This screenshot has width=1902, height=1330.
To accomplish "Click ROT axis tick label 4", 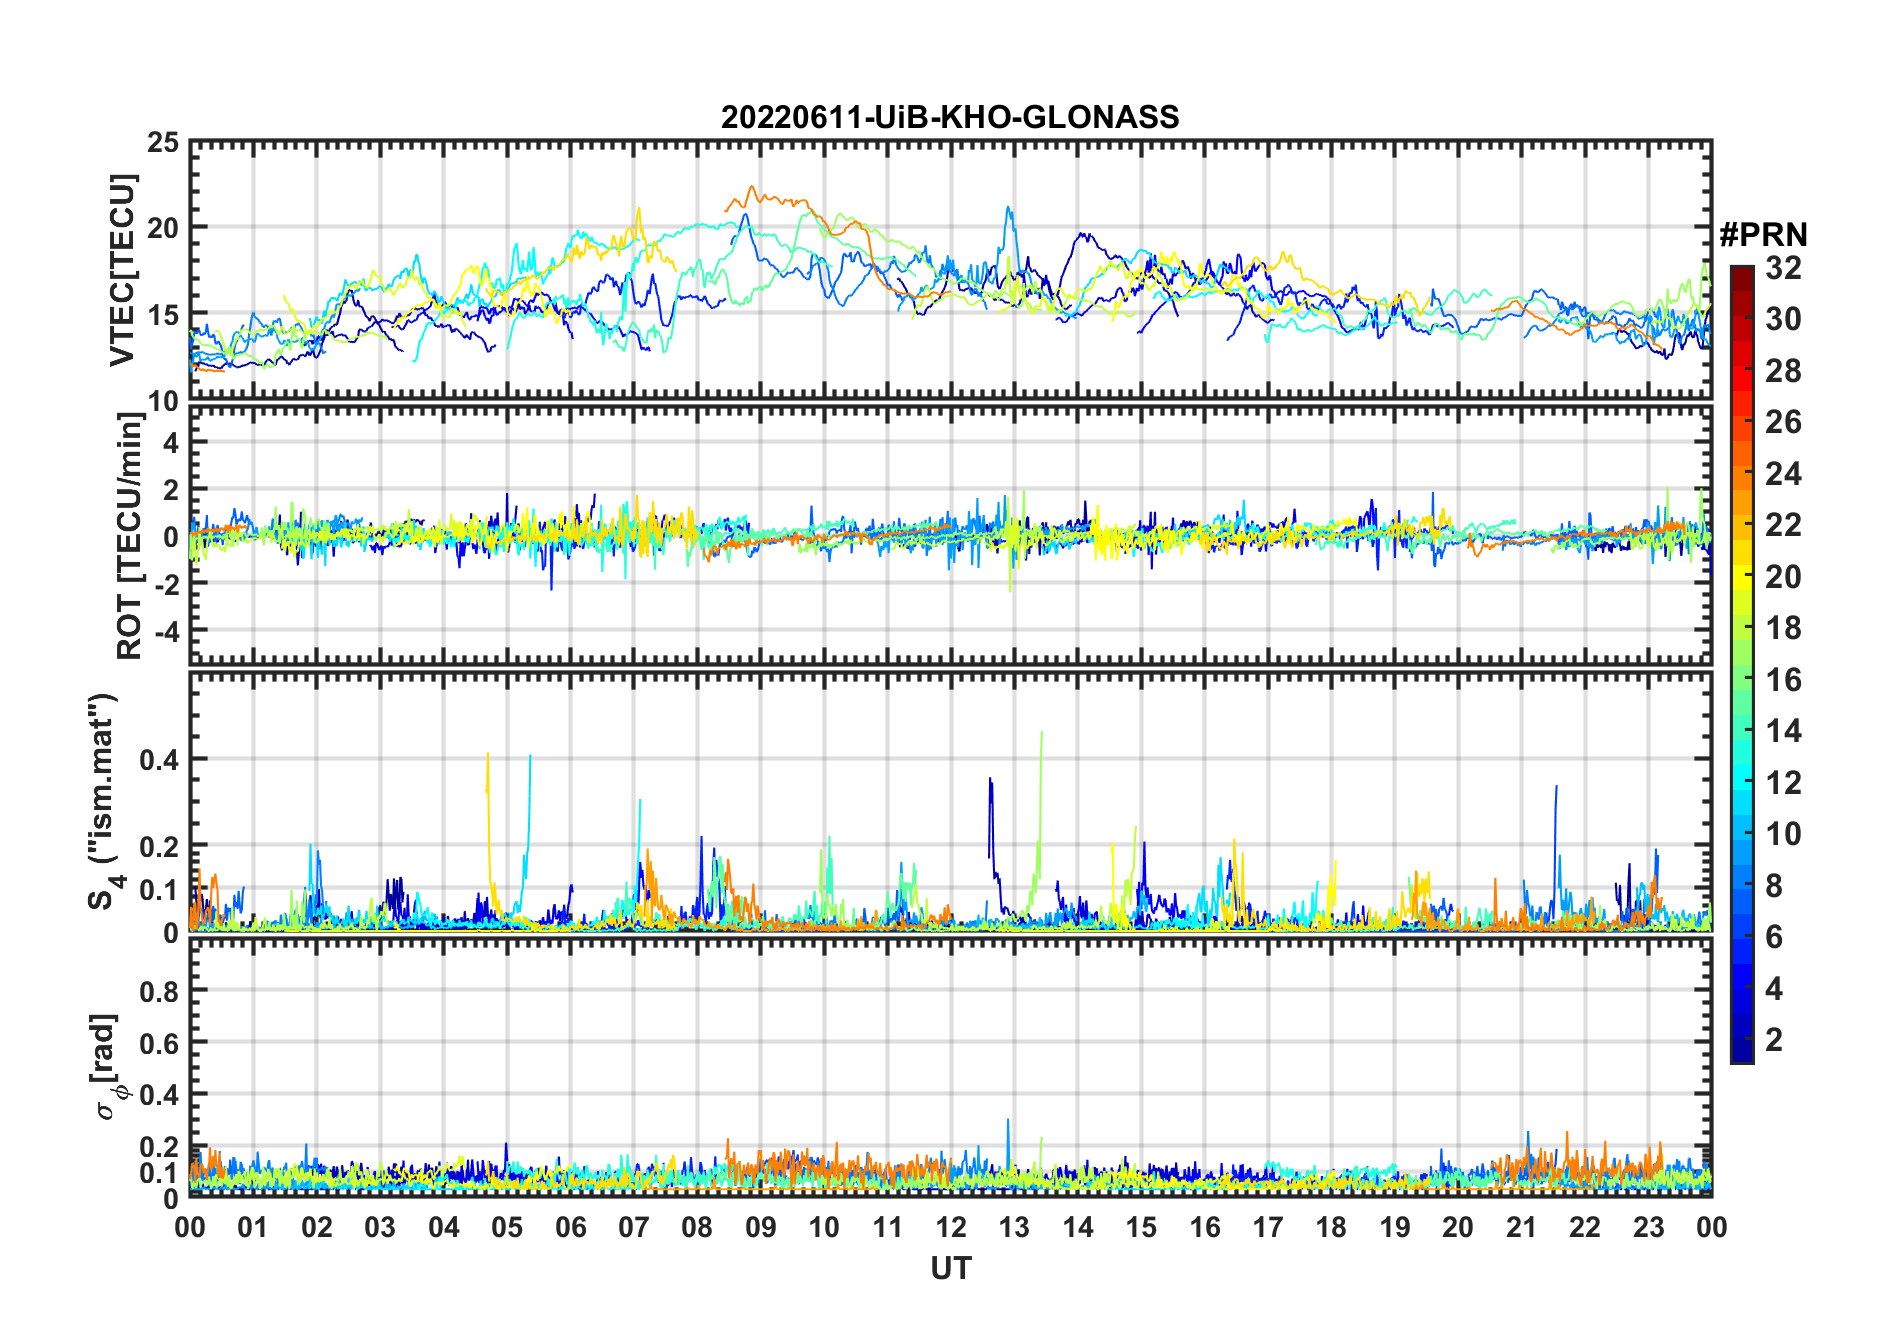I will 172,442.
